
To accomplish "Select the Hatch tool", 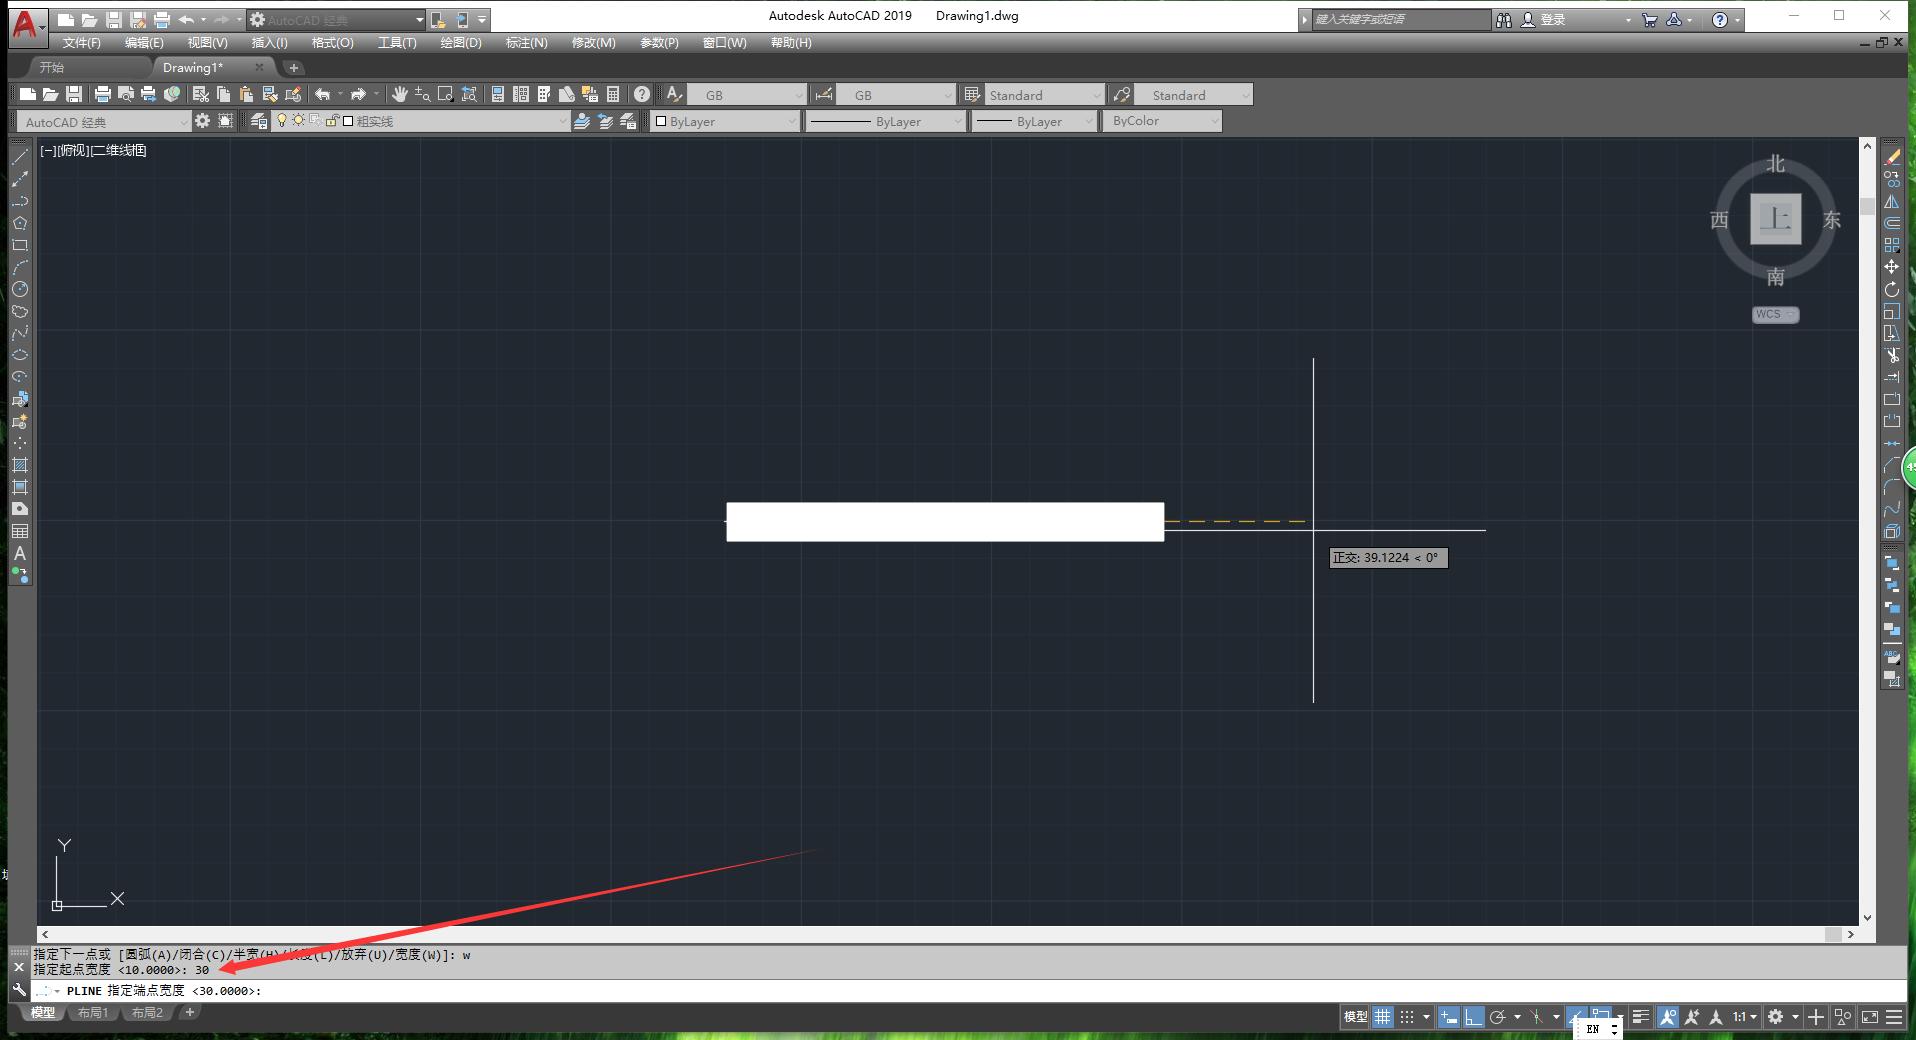I will [x=19, y=465].
